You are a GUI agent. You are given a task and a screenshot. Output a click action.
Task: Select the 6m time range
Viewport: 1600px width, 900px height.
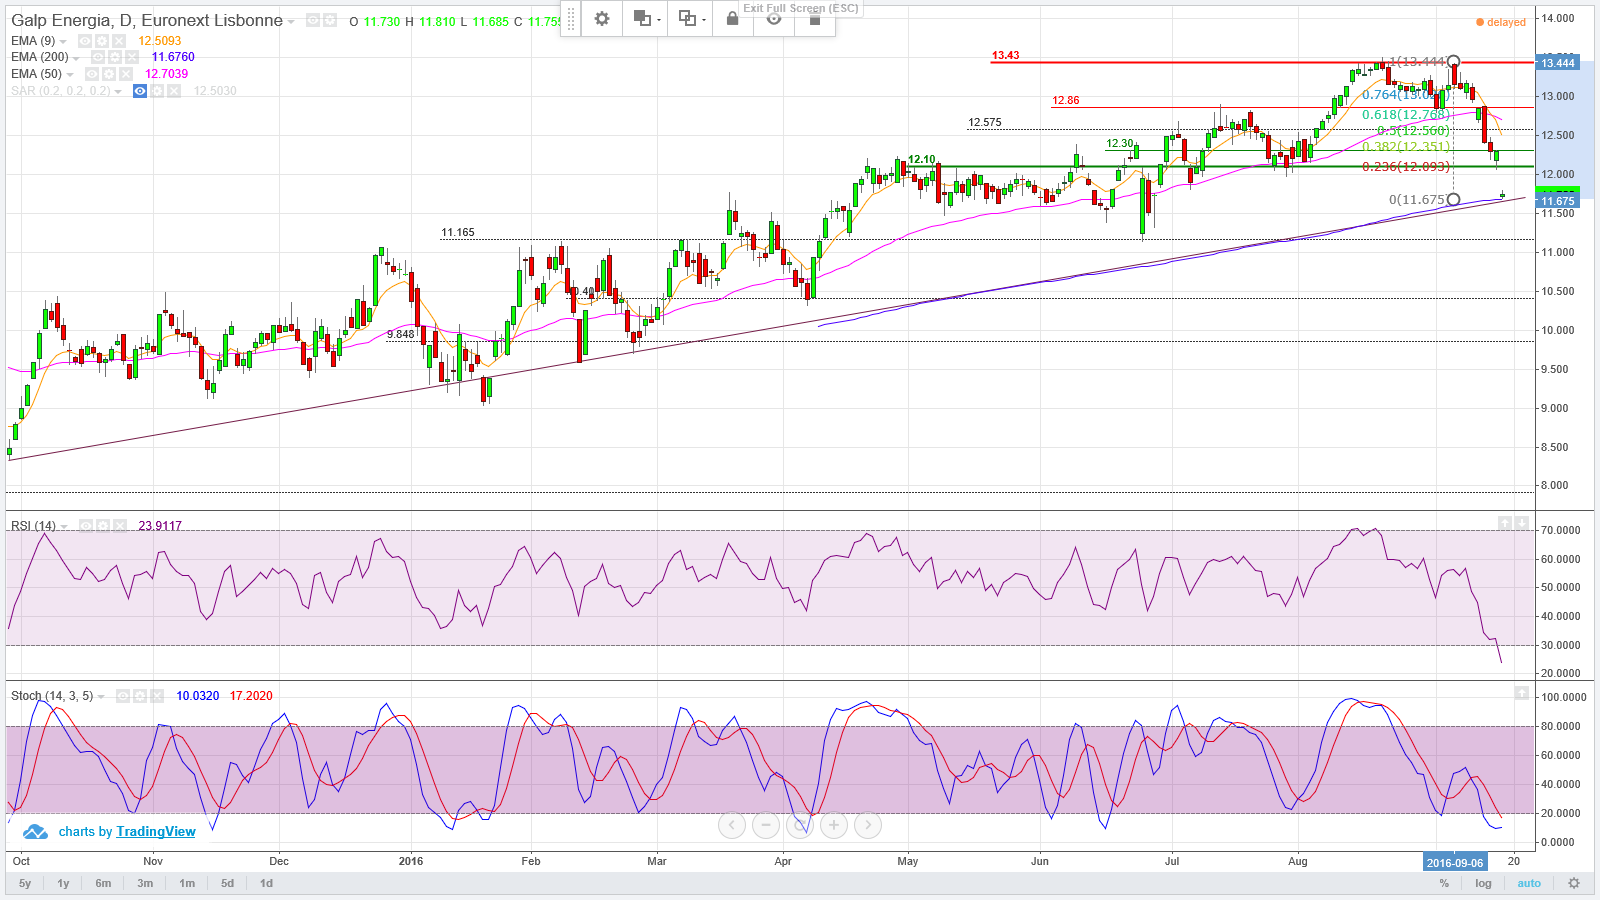[x=103, y=883]
